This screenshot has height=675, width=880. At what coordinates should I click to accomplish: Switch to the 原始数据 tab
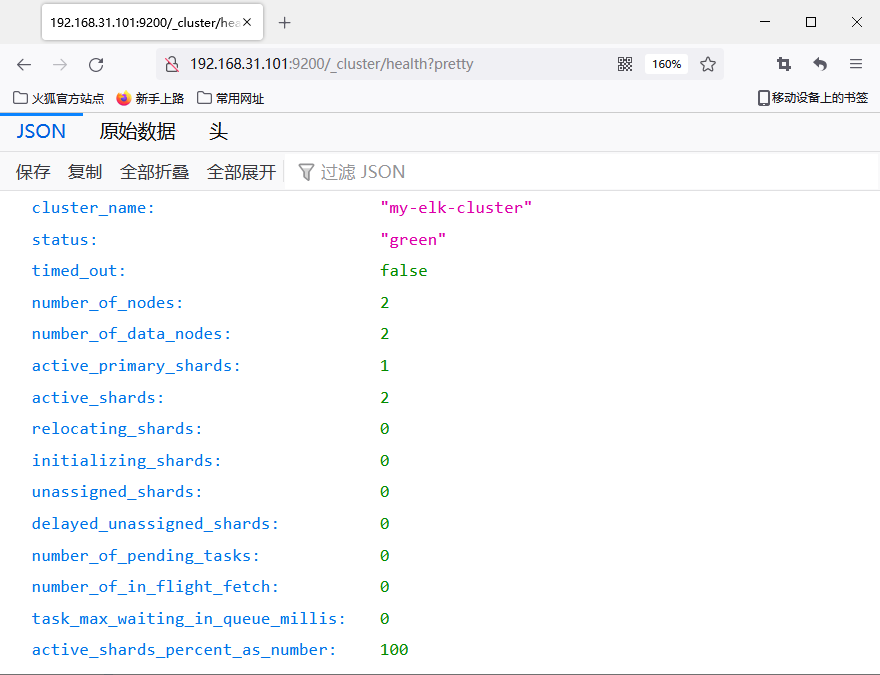tap(137, 132)
